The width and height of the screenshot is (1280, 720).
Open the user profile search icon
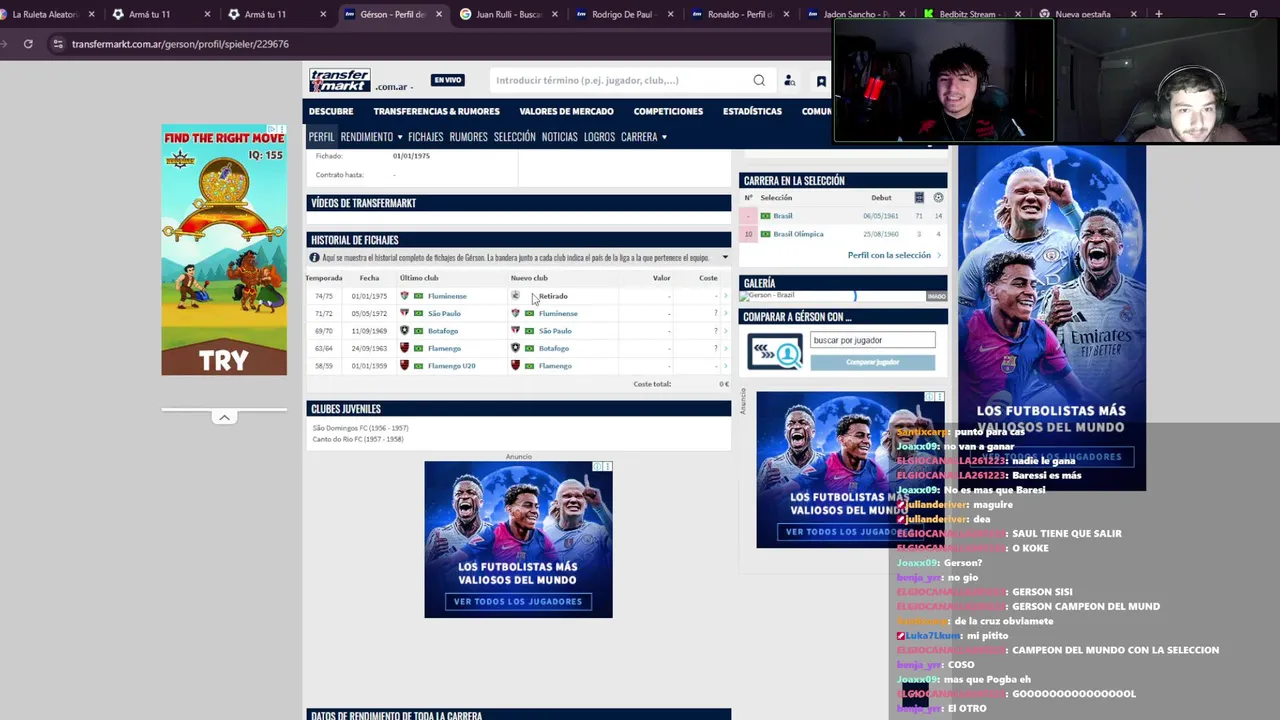tap(789, 81)
